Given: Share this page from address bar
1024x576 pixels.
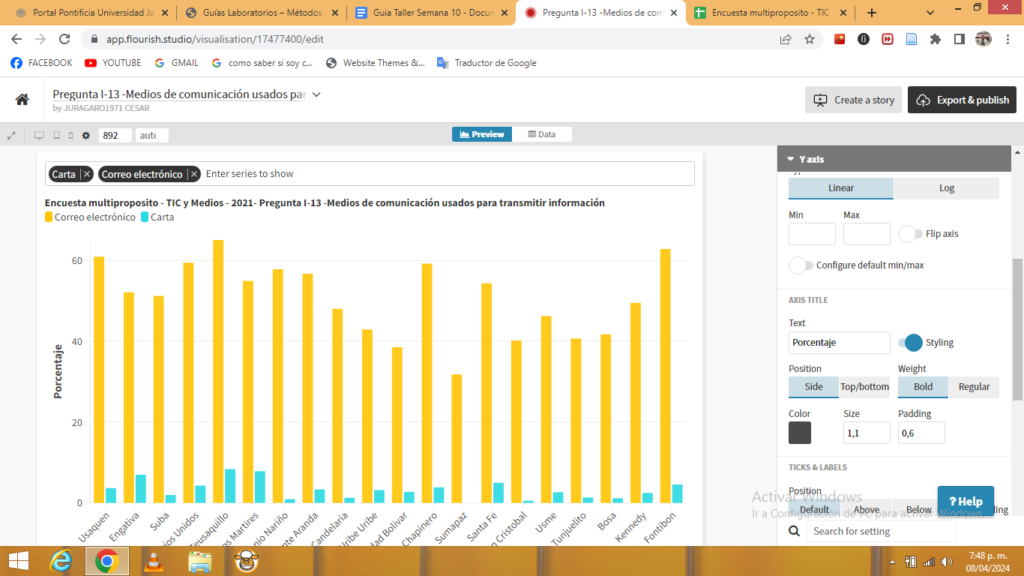Looking at the screenshot, I should click(786, 39).
